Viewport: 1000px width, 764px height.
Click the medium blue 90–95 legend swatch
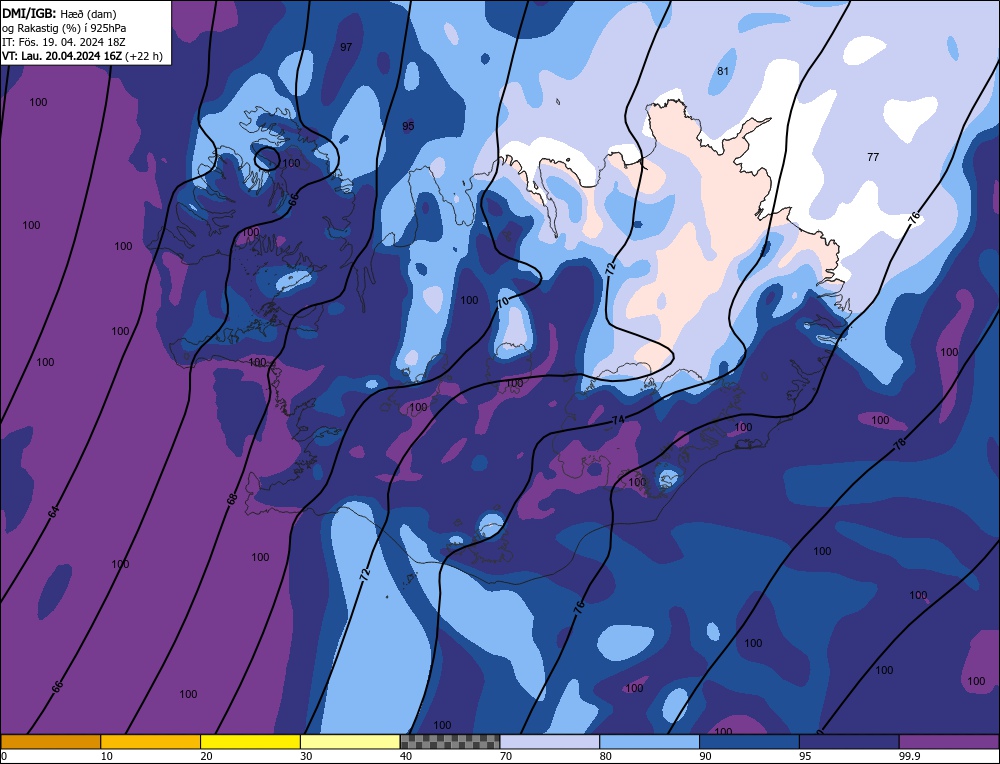[x=749, y=742]
